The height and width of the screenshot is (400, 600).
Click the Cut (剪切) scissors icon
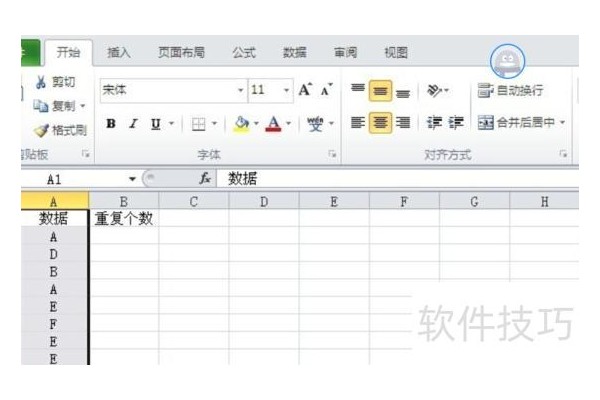pos(41,82)
